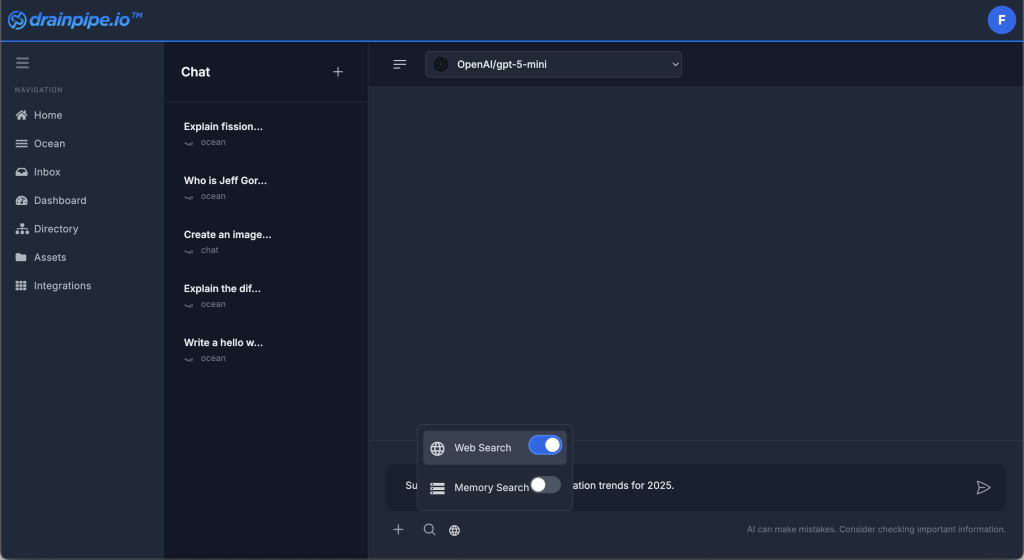Click the drainpipe.io logo

click(x=75, y=20)
